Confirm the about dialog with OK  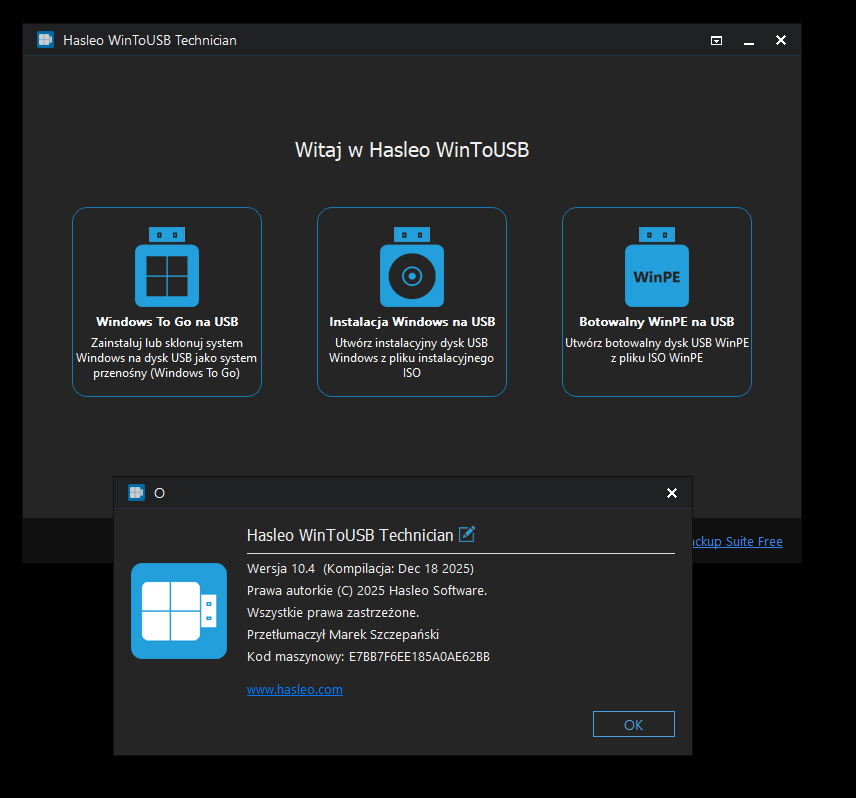pos(634,724)
